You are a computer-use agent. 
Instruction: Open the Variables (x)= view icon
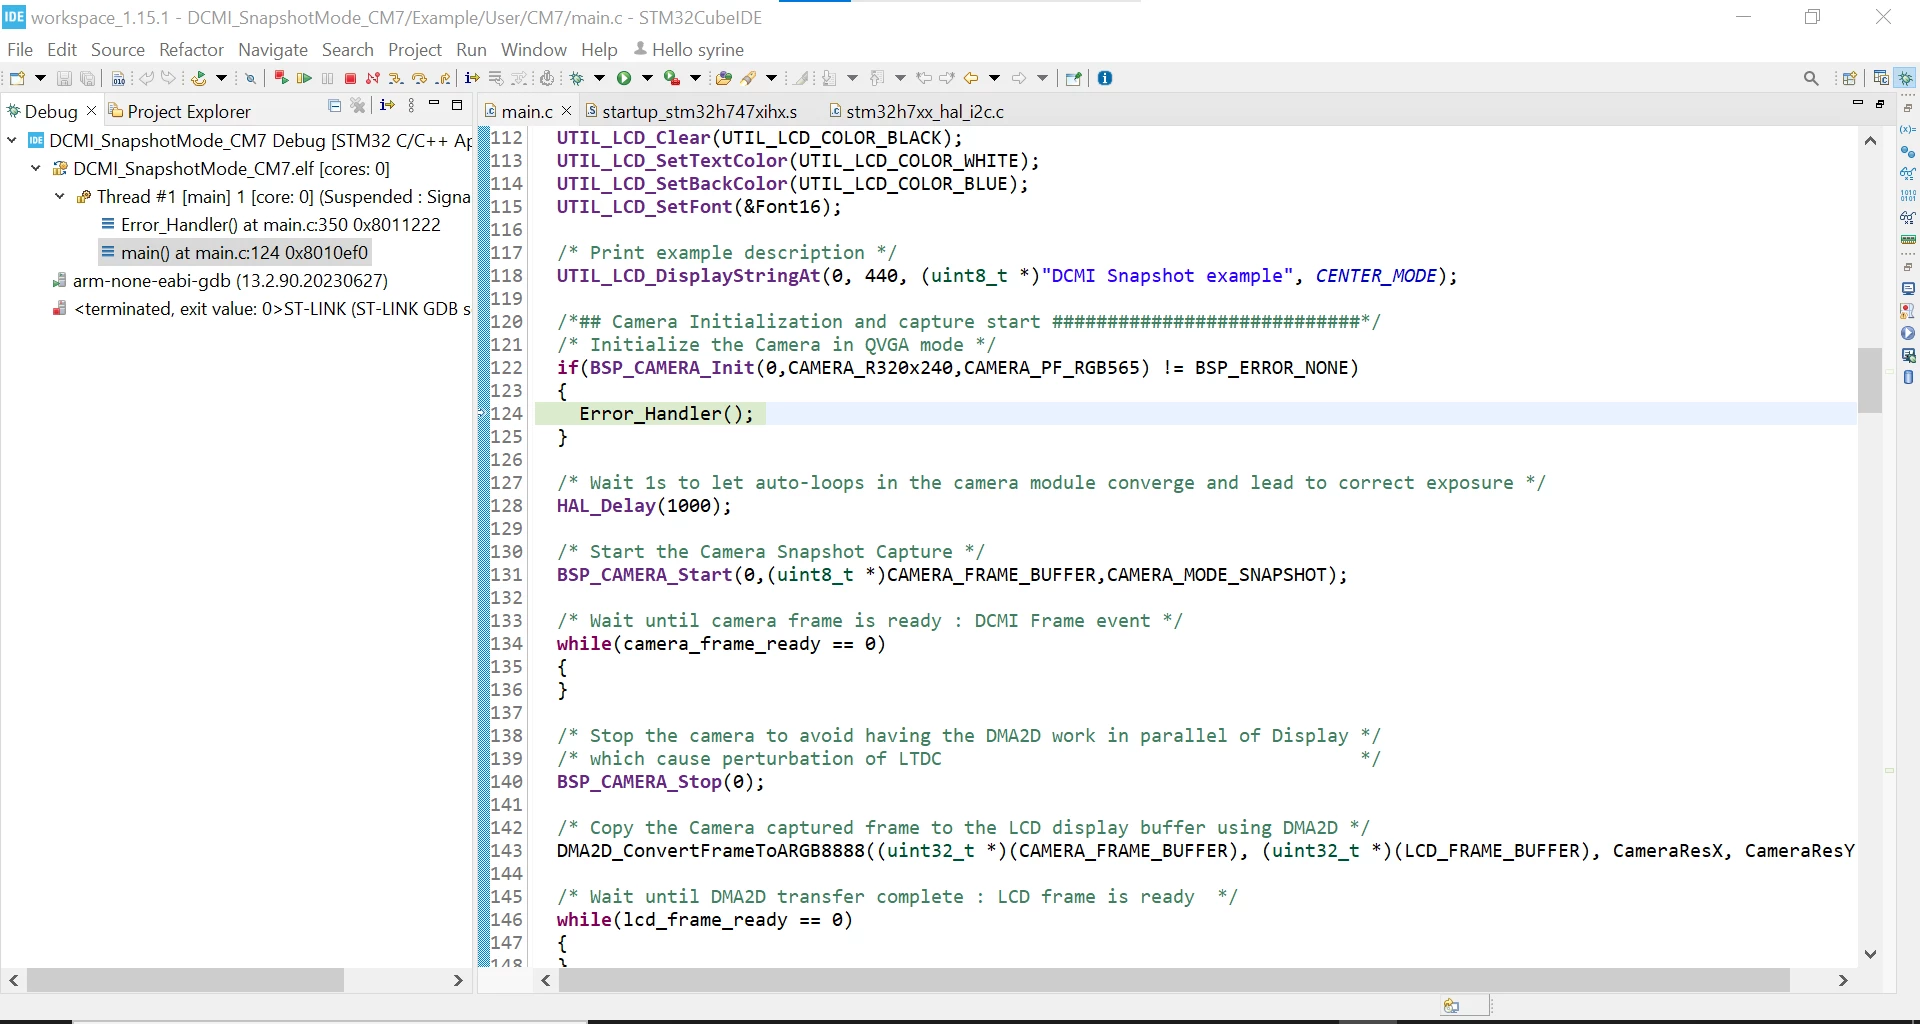[x=1908, y=129]
